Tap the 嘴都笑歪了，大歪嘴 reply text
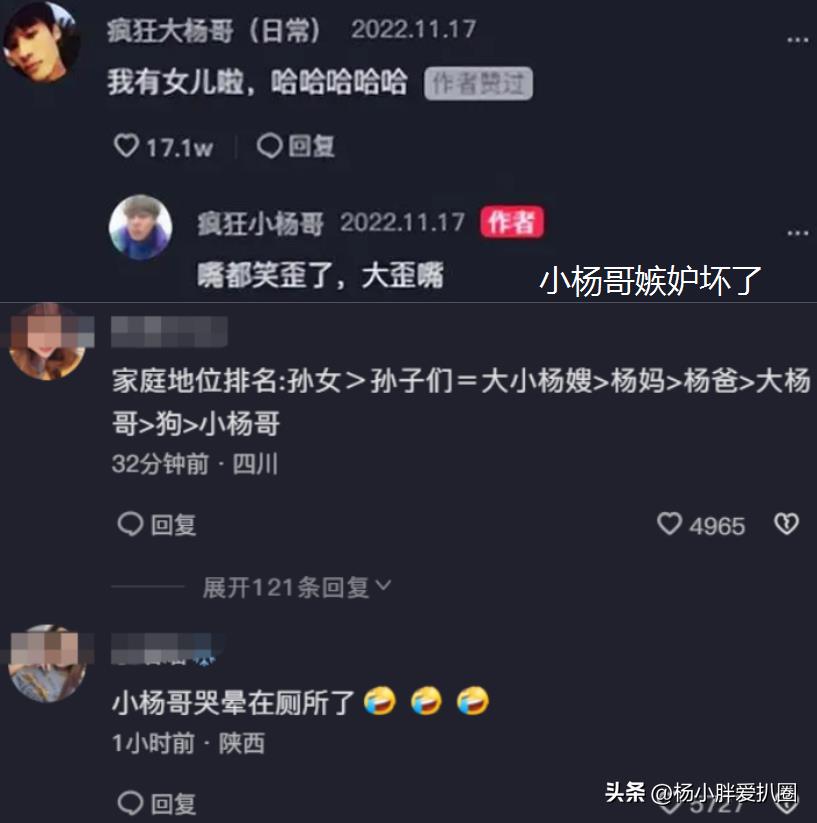This screenshot has height=823, width=817. tap(321, 275)
